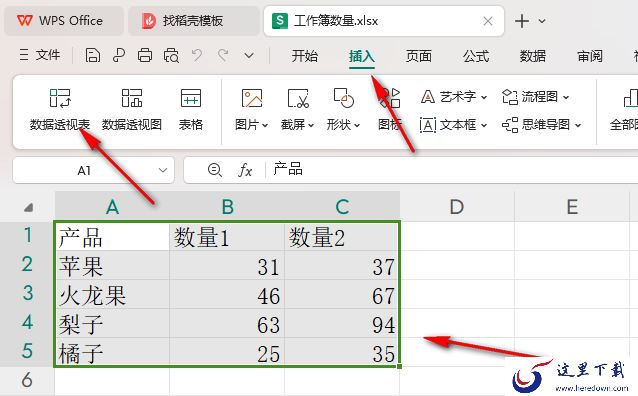
Task: Open print preview icon
Action: (x=171, y=55)
